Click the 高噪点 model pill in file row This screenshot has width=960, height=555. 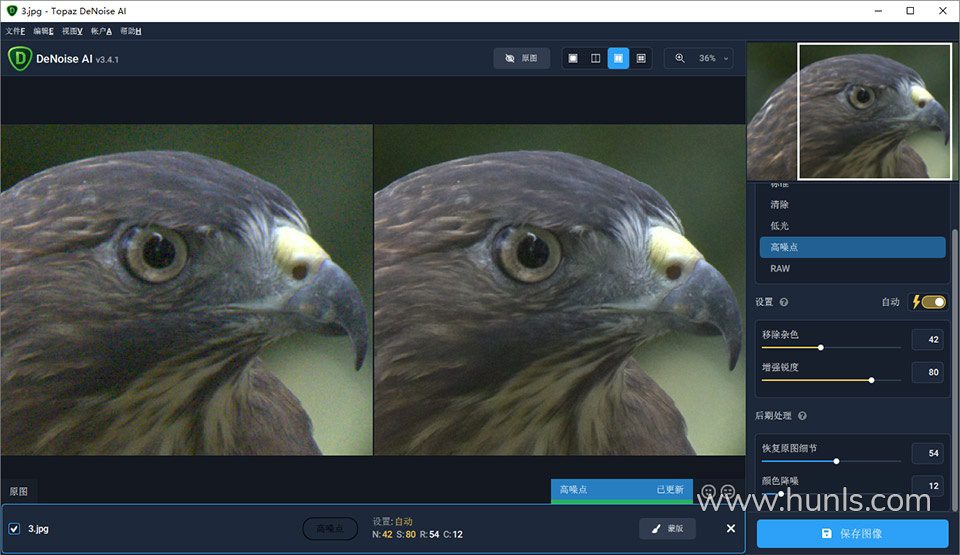(x=330, y=529)
